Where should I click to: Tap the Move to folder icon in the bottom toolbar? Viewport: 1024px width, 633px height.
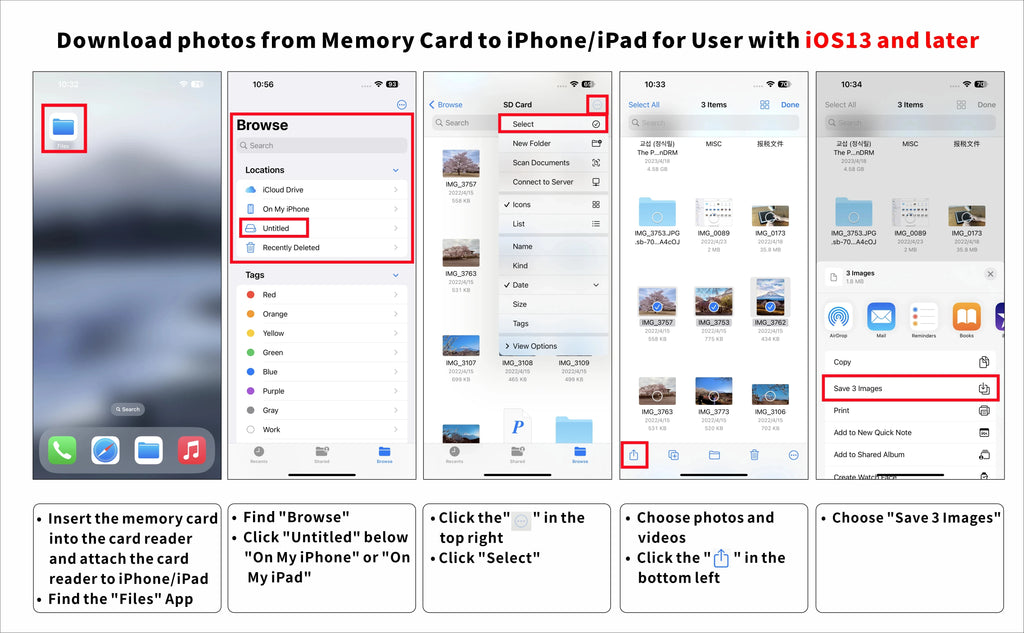click(714, 455)
